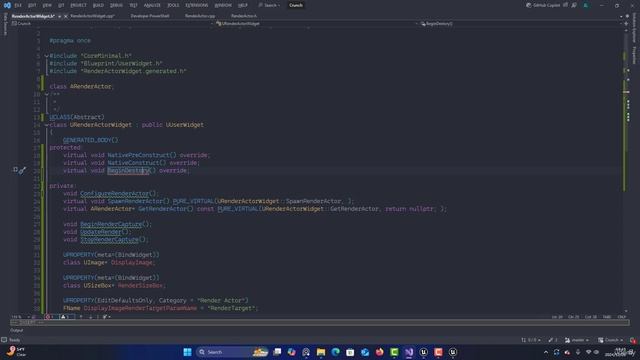This screenshot has width=640, height=360.
Task: Toggle pin on RenderActorWidget.h tab
Action: click(x=60, y=16)
